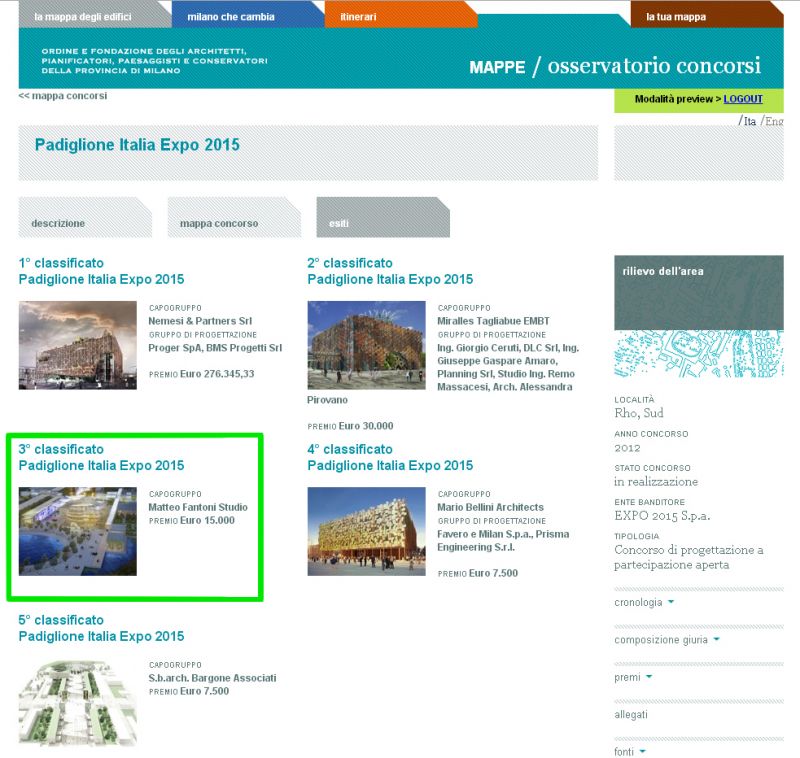Open the 'descrizione' section tab
Viewport: 800px width, 758px height.
tap(58, 223)
